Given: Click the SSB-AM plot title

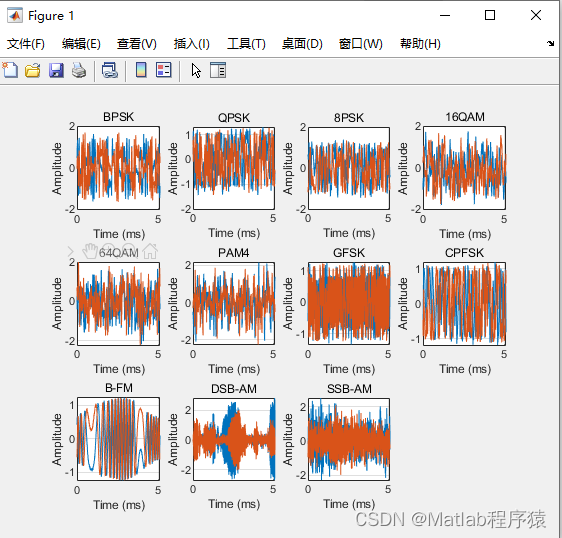Looking at the screenshot, I should coord(349,389).
